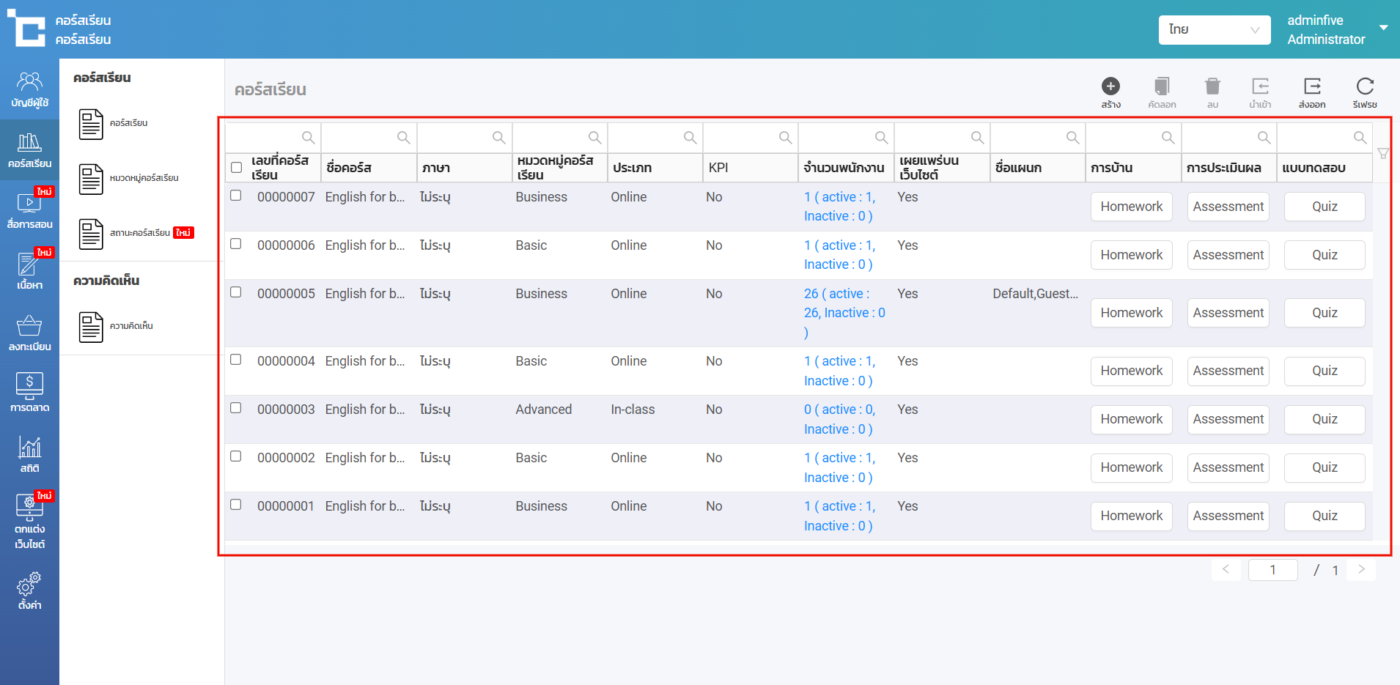
Task: Click the refresh (รีเฟรช) icon
Action: point(1364,87)
